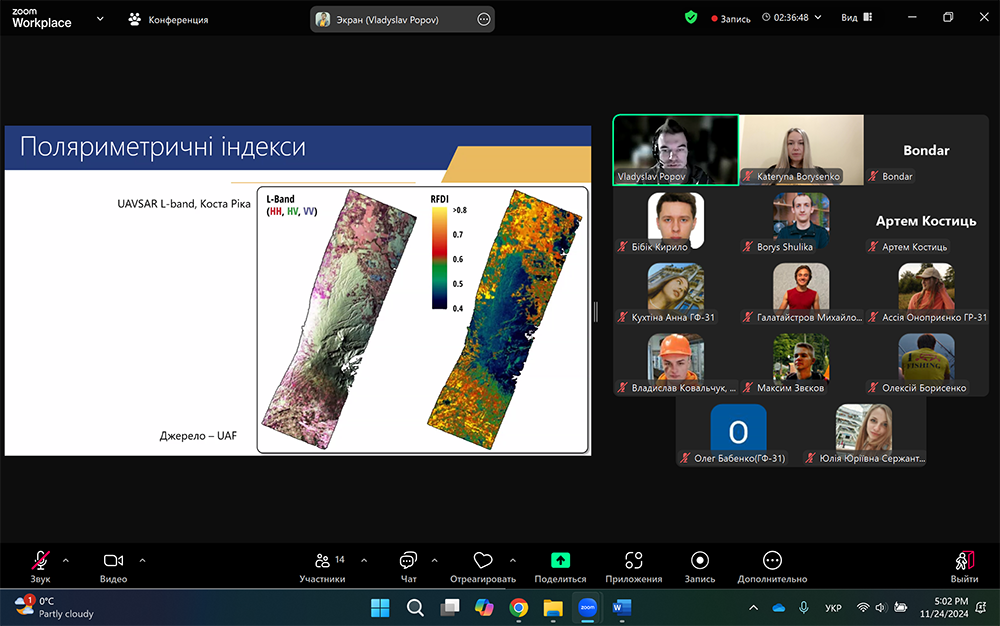
Task: Click the Выйти leave meeting button
Action: 964,565
